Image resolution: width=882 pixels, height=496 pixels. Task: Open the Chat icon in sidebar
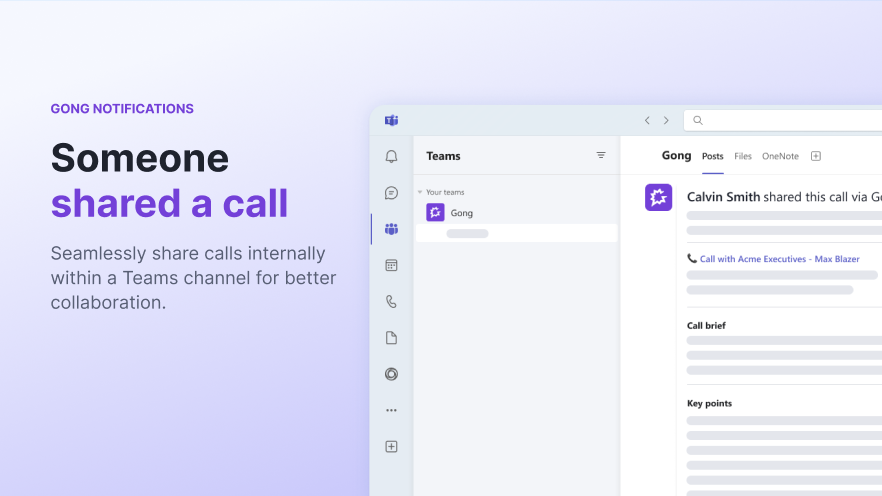pyautogui.click(x=391, y=193)
